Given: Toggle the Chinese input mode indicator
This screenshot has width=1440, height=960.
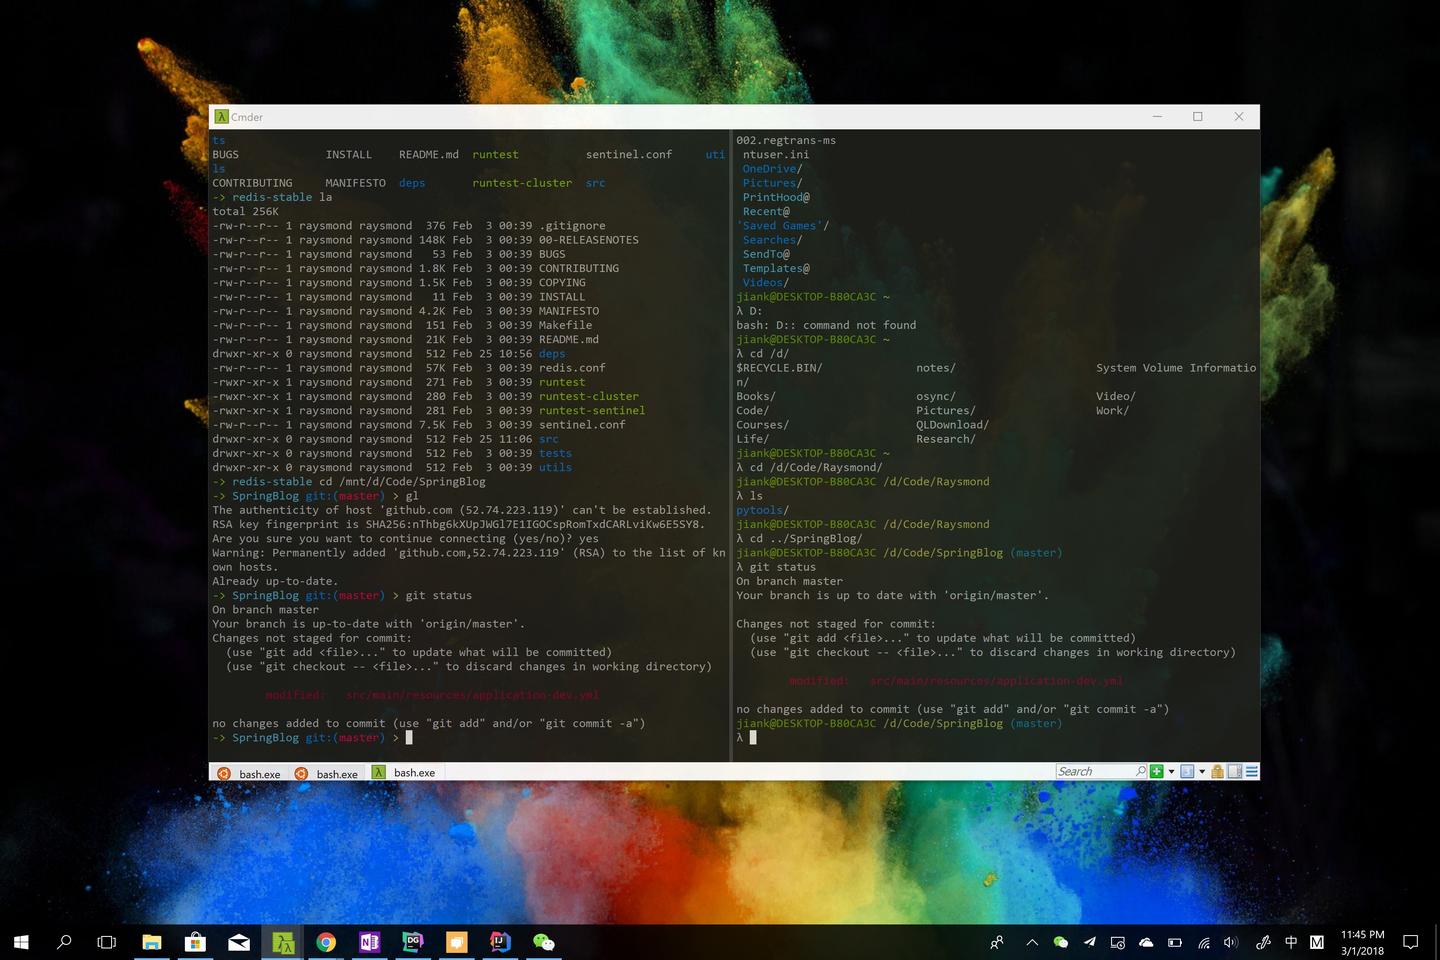Looking at the screenshot, I should tap(1291, 942).
